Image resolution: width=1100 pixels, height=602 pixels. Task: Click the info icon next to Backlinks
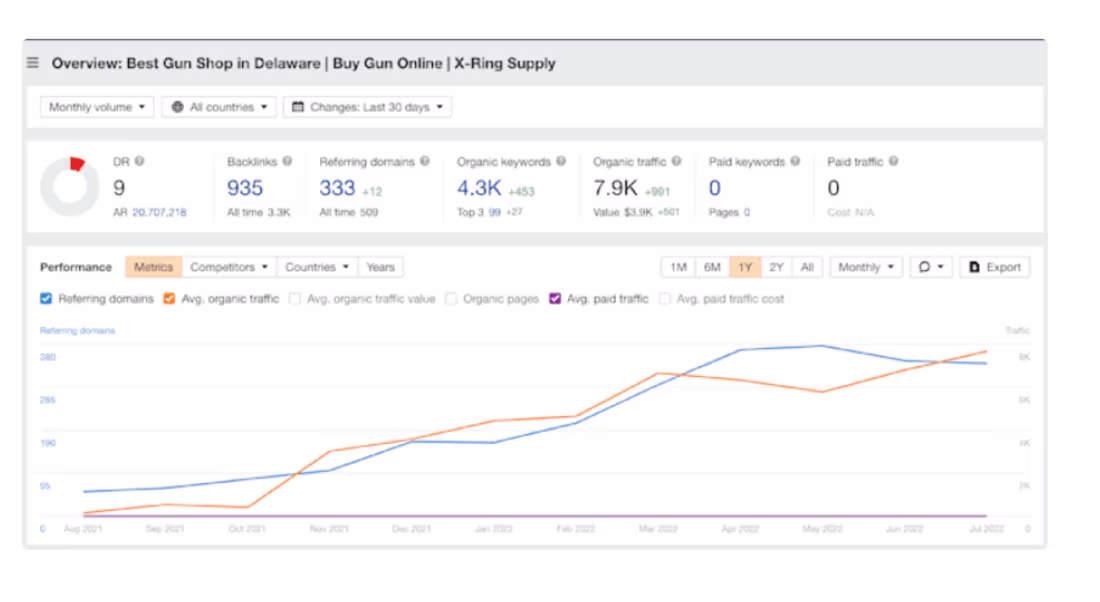(288, 159)
